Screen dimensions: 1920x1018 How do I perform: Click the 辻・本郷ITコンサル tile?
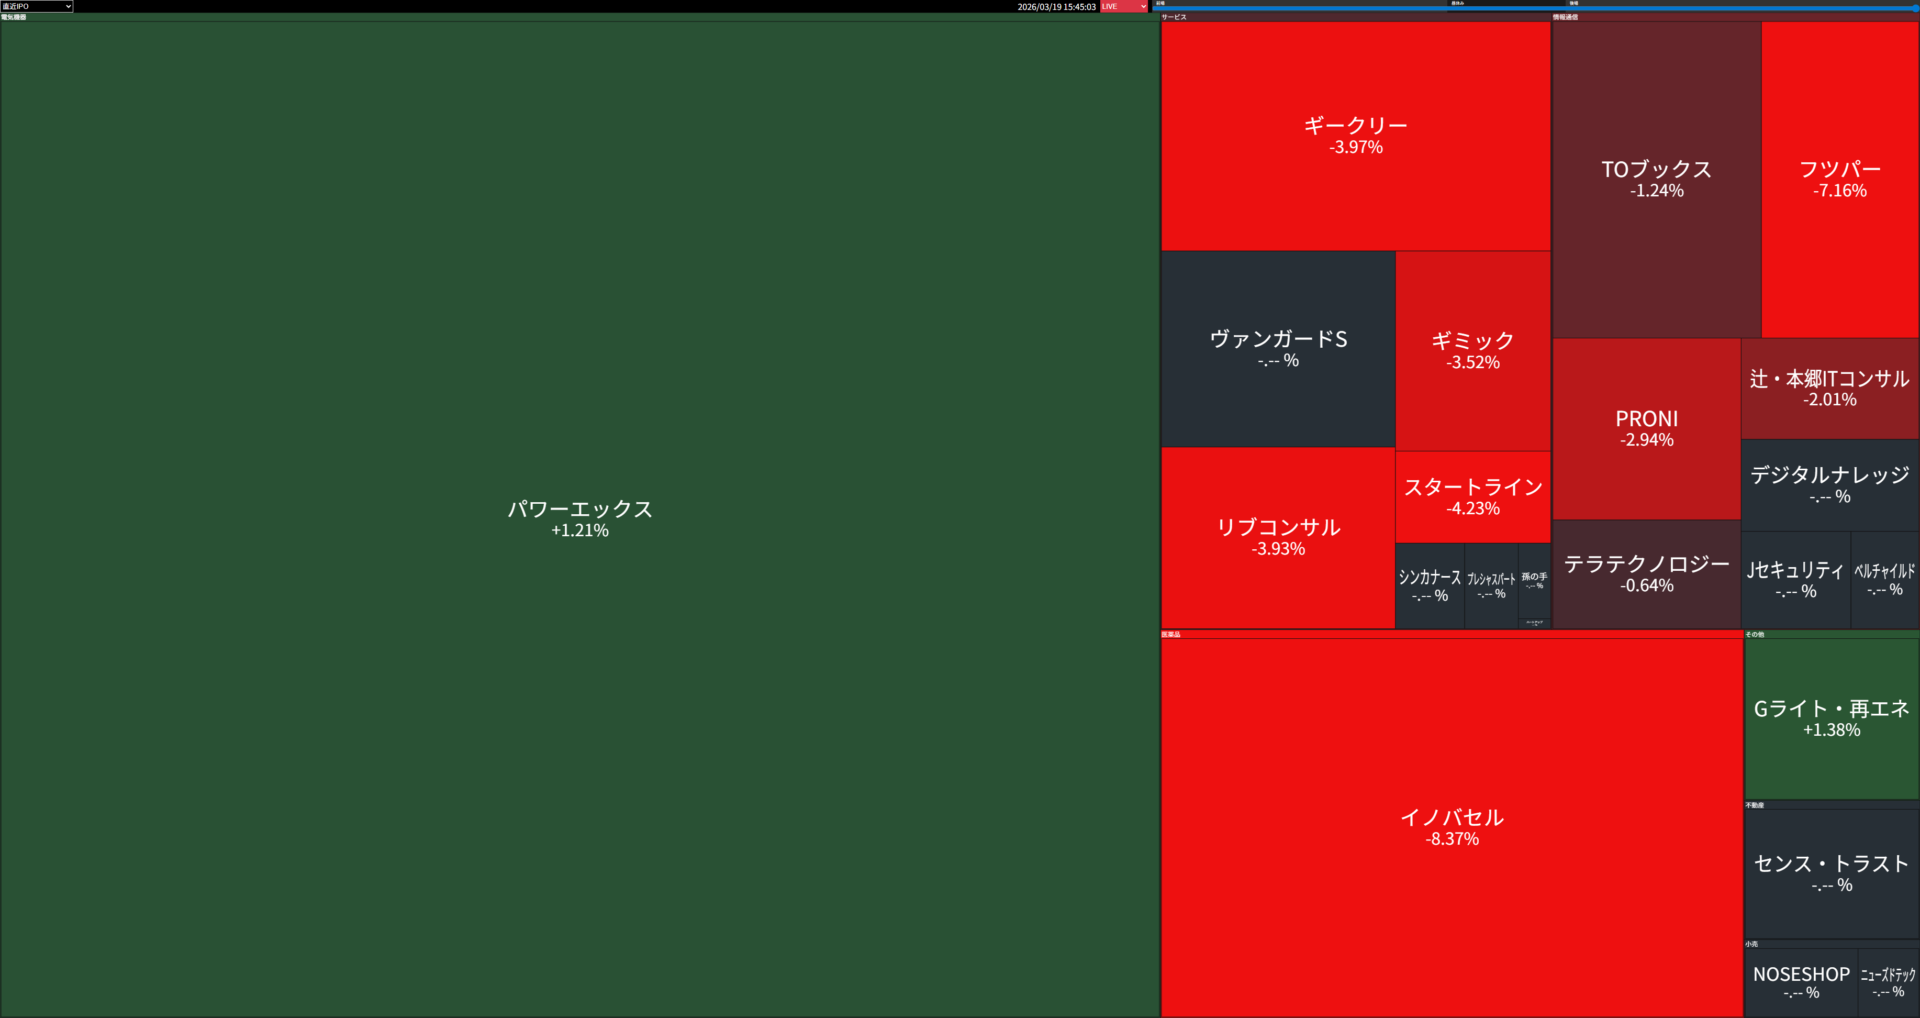[x=1829, y=388]
